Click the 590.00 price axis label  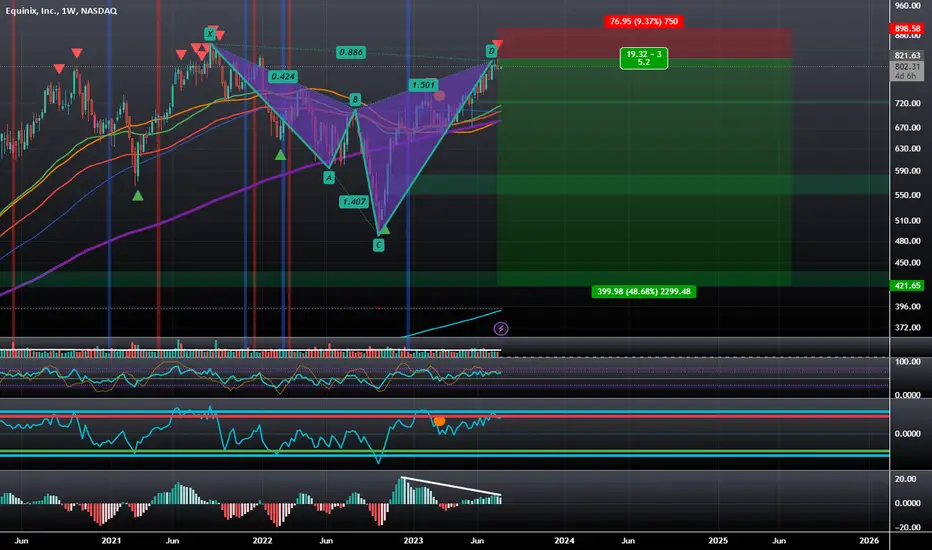click(x=908, y=171)
